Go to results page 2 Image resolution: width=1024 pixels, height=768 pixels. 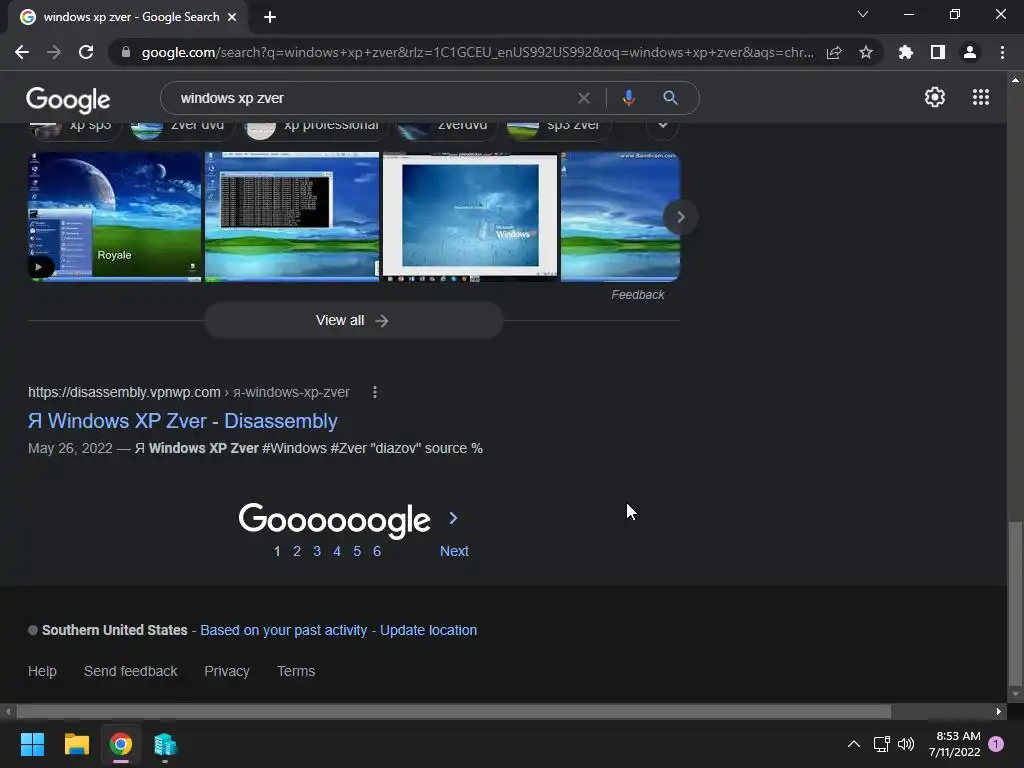pyautogui.click(x=296, y=551)
